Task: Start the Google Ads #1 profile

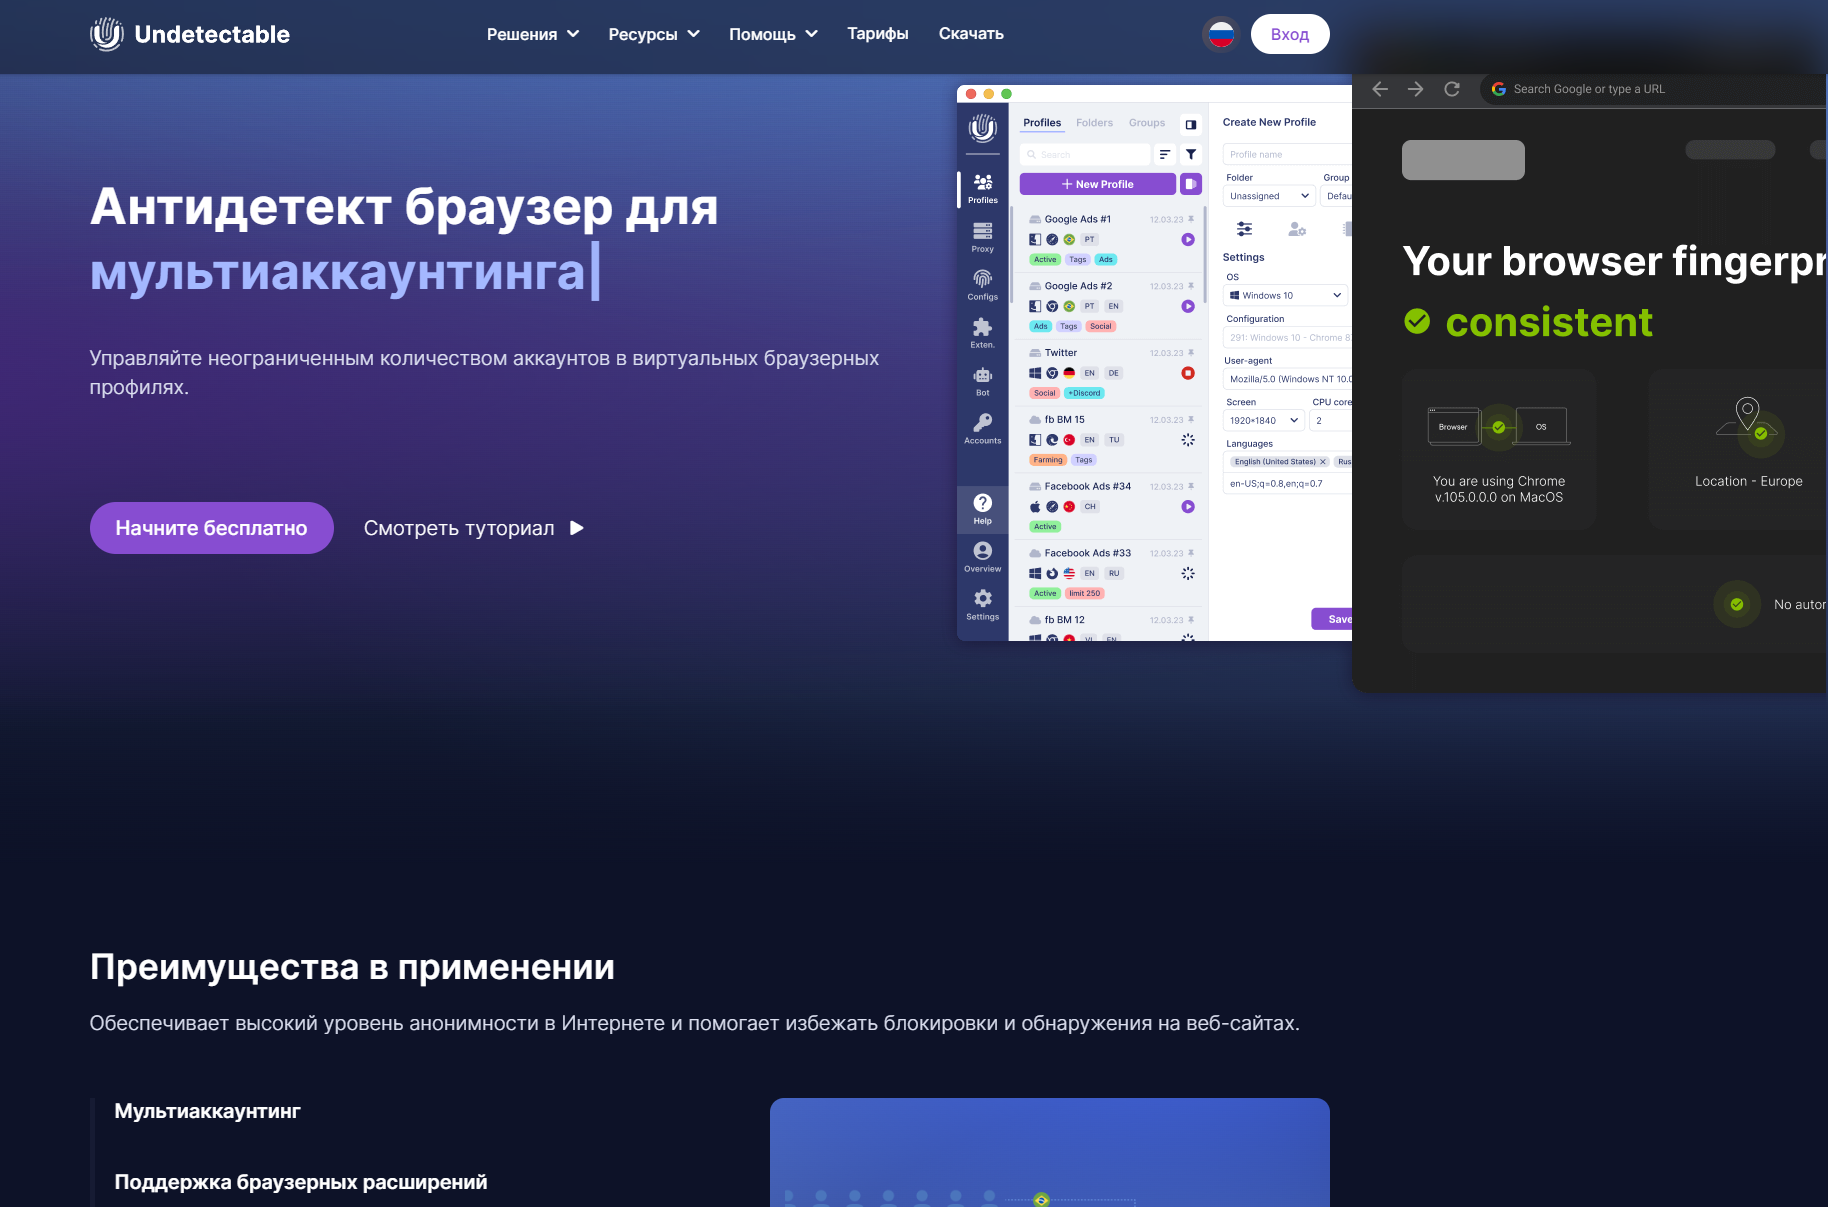Action: click(x=1188, y=240)
